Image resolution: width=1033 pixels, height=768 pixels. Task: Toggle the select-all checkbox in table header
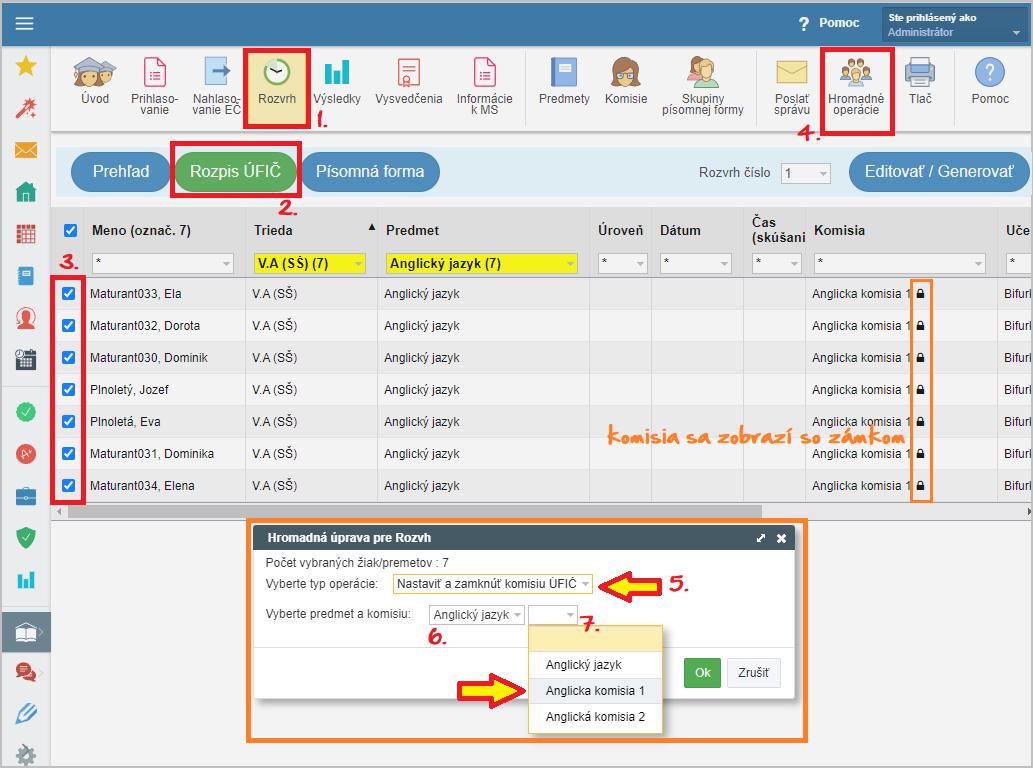(x=70, y=231)
